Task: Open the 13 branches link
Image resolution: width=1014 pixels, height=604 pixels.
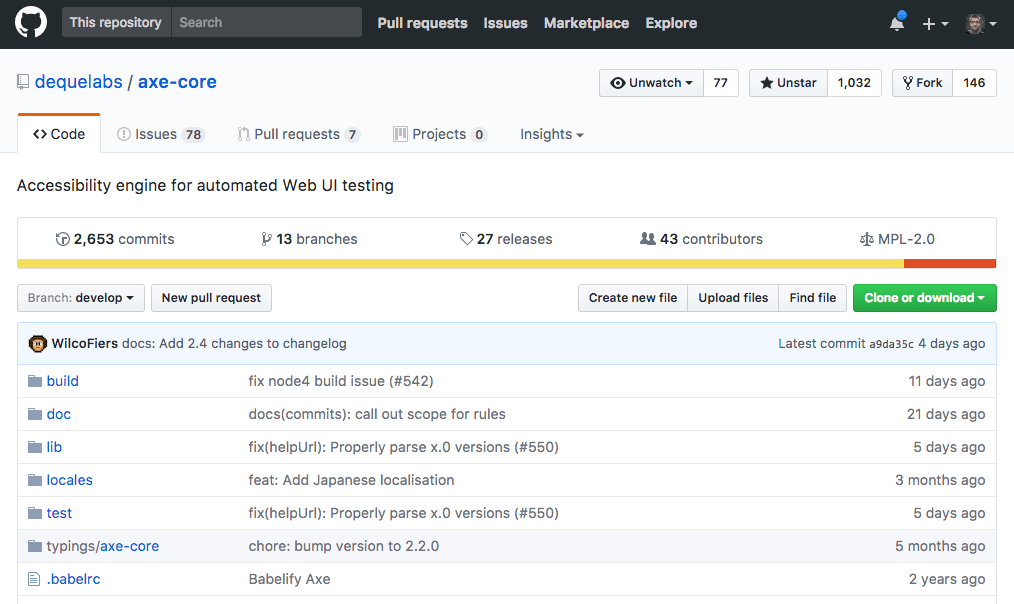Action: tap(309, 239)
